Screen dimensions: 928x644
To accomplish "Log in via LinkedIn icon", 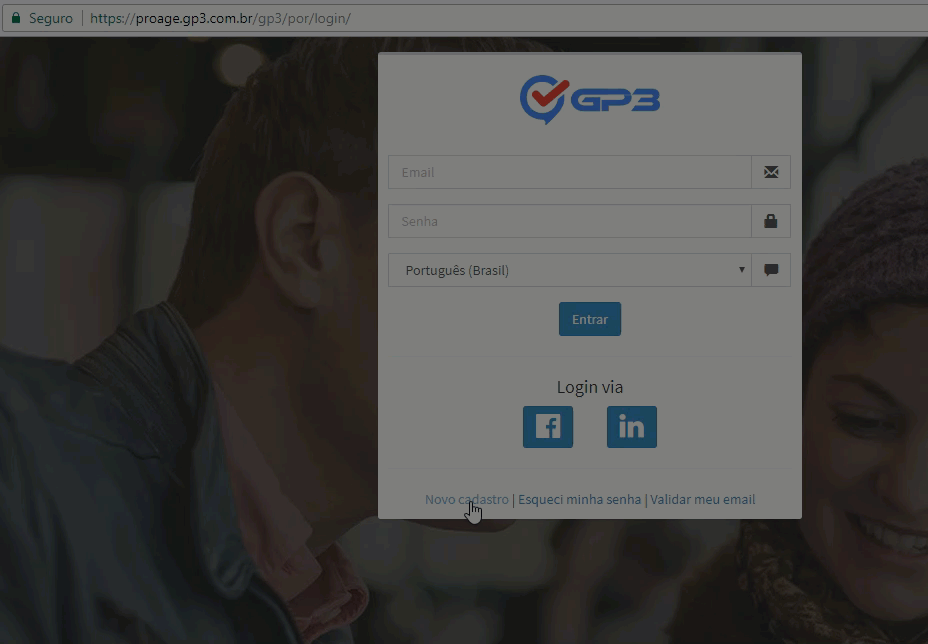I will (631, 427).
